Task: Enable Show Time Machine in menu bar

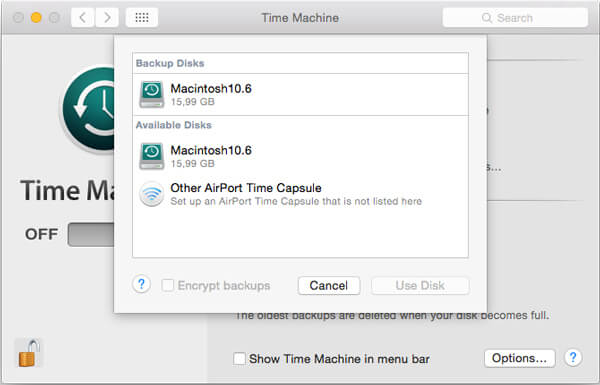Action: [x=240, y=359]
